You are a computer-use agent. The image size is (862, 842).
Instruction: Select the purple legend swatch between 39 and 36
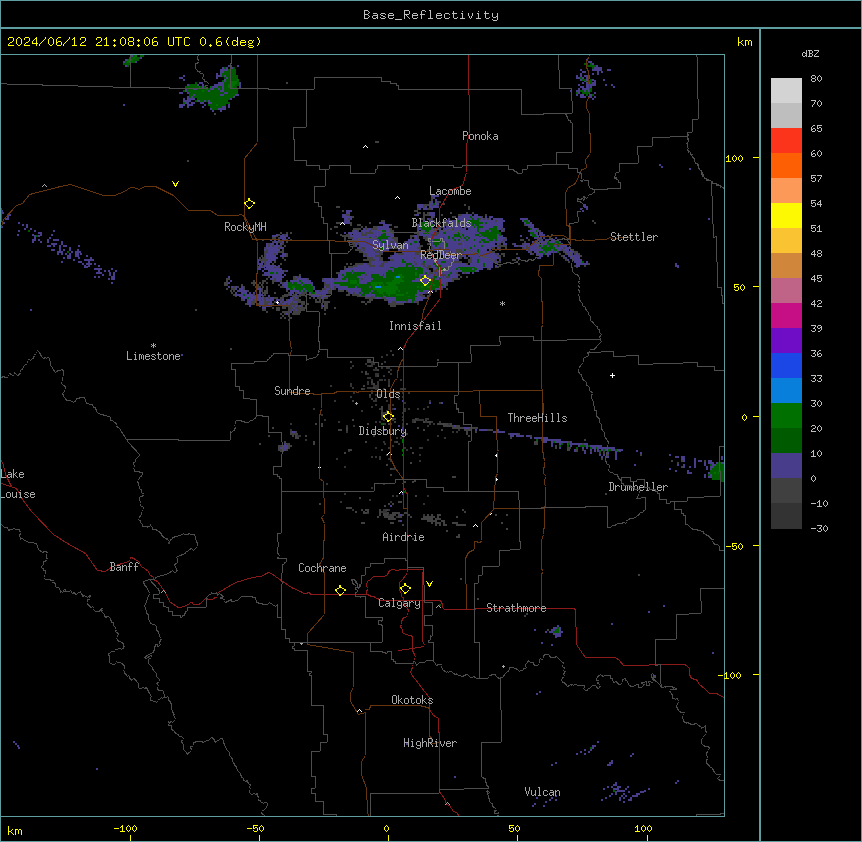pos(786,340)
